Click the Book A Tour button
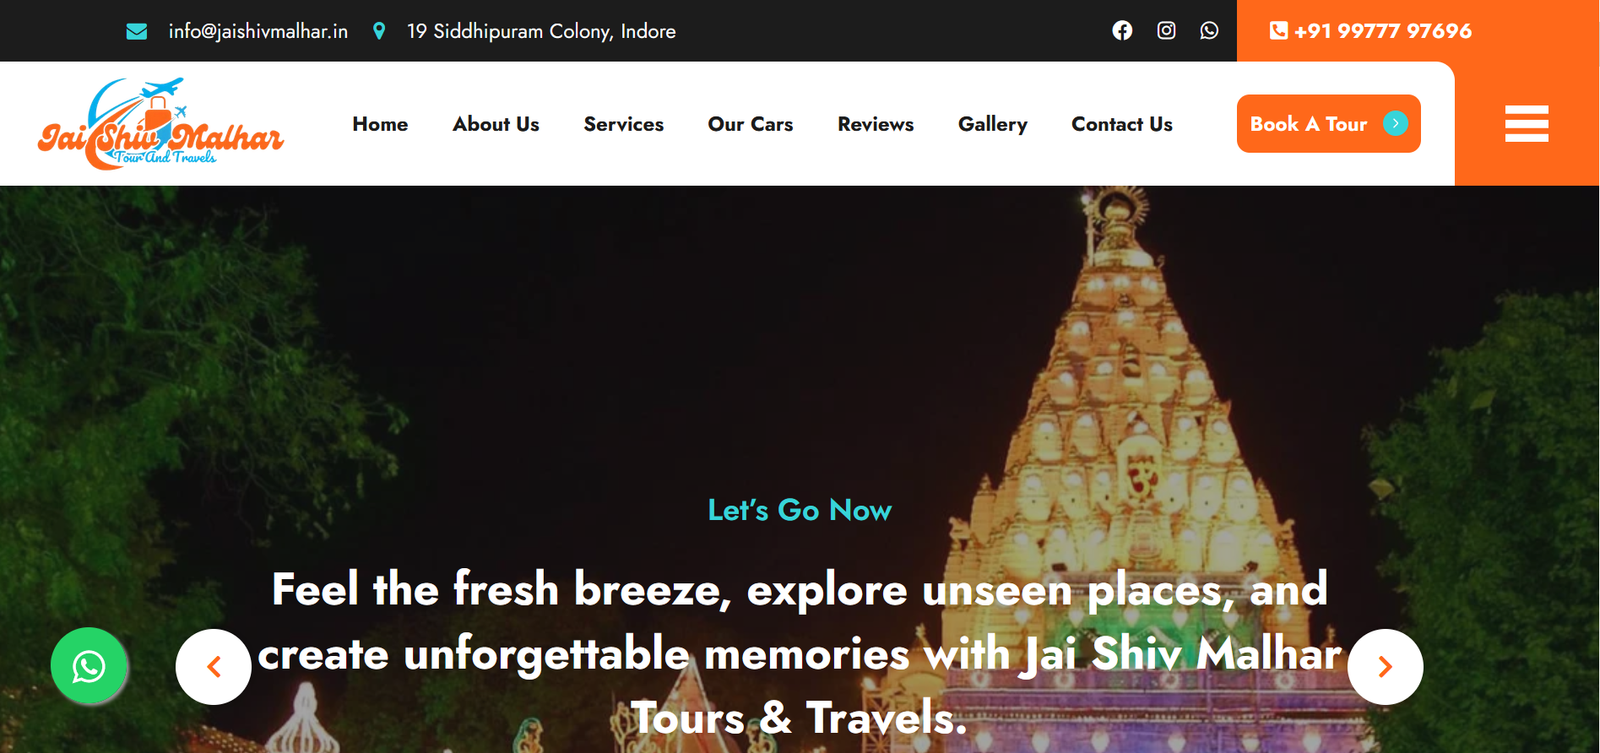 point(1329,124)
